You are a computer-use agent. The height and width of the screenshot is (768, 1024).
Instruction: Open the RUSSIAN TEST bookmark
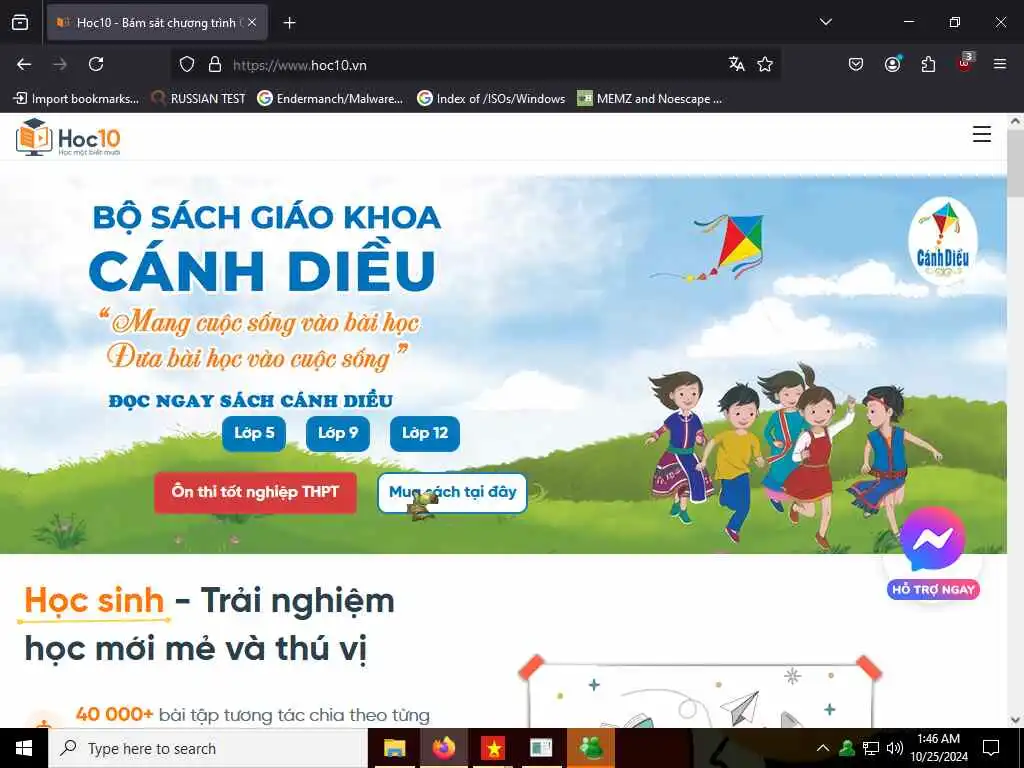pyautogui.click(x=198, y=99)
